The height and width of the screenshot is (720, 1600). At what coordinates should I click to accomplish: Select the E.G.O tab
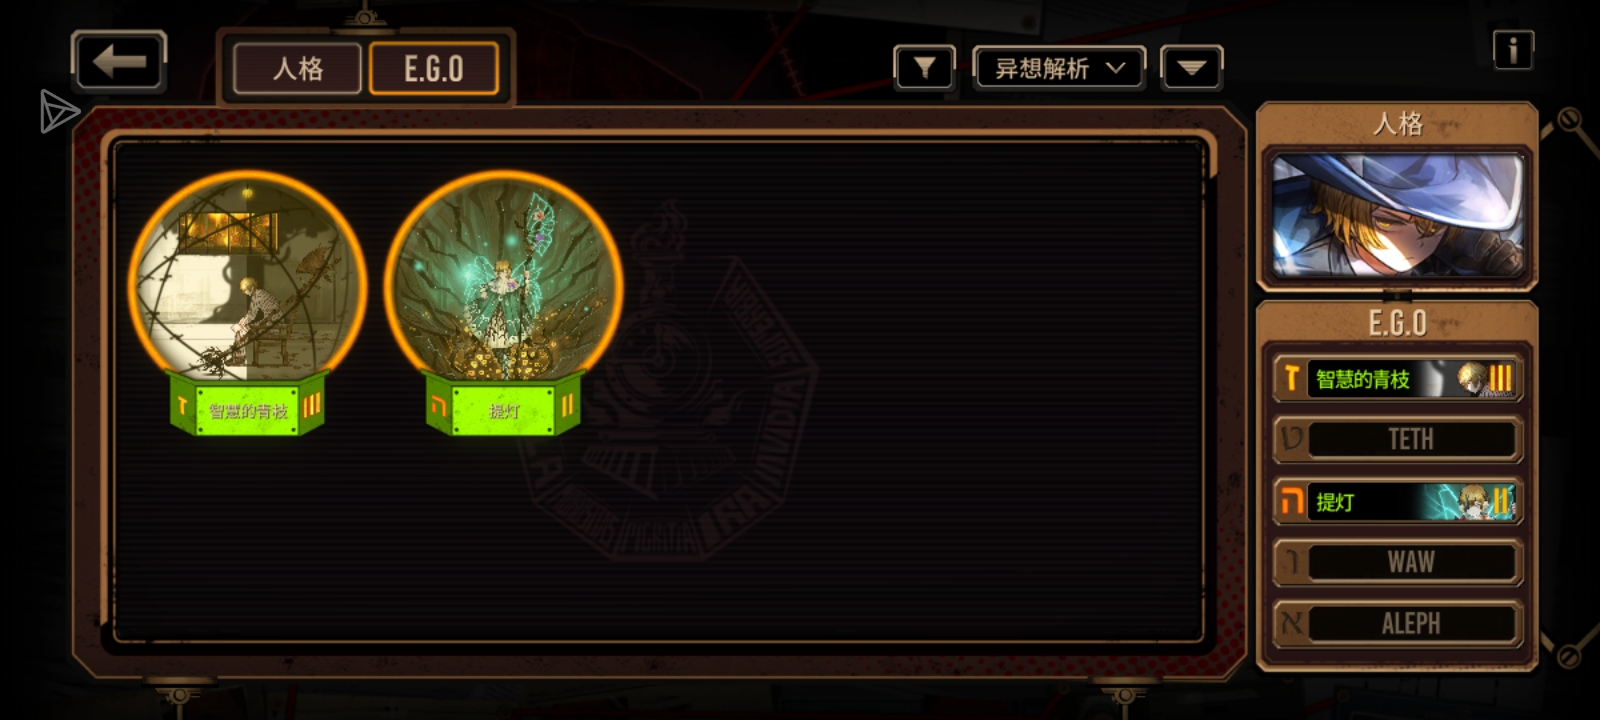coord(434,69)
